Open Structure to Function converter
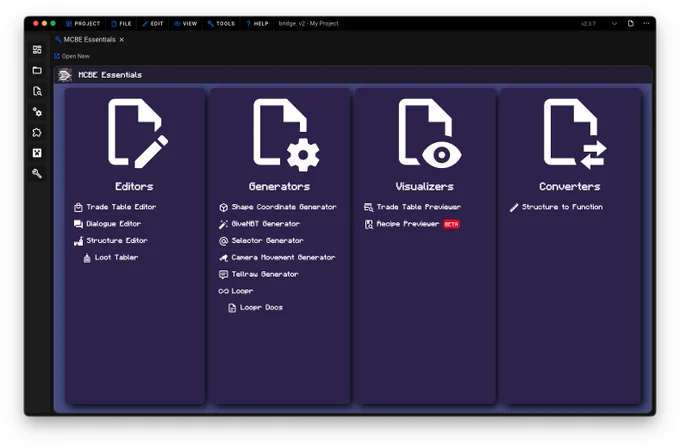The height and width of the screenshot is (448, 680). 556,207
